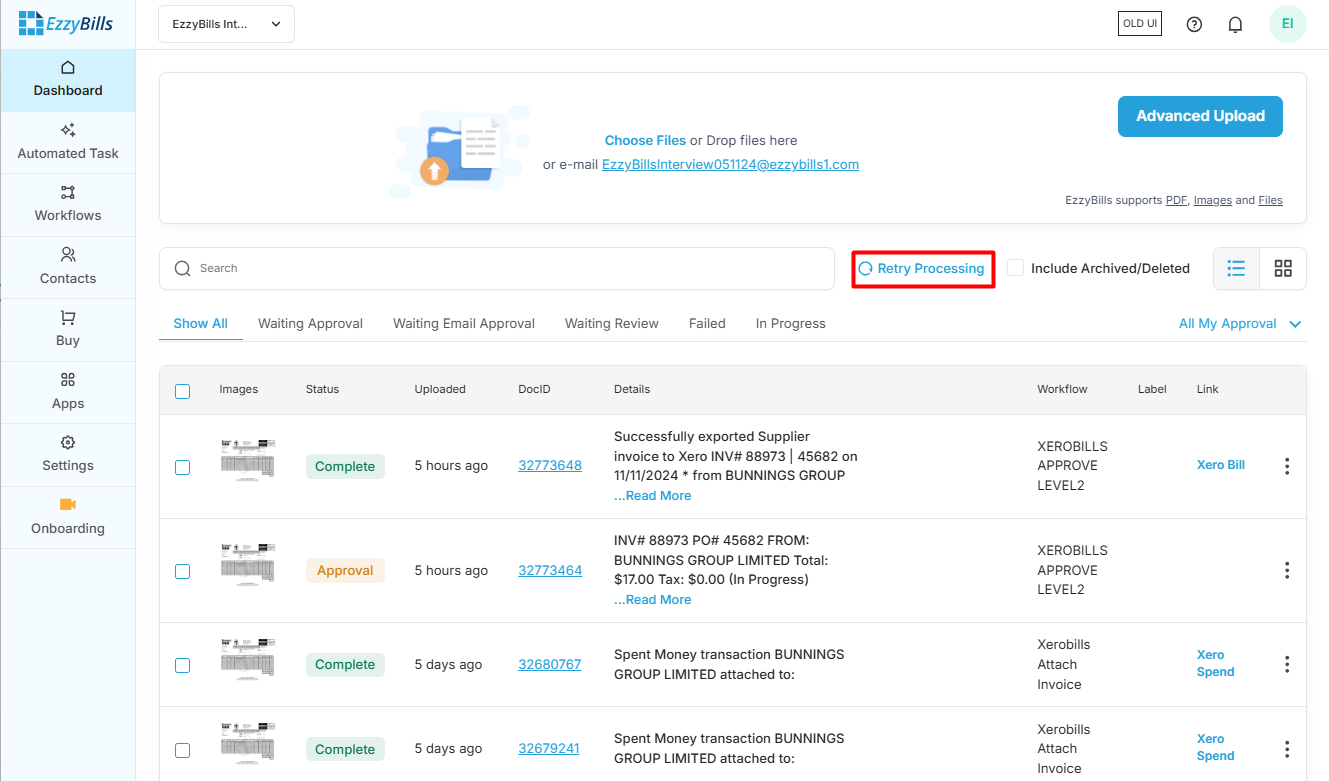Open the Dashboard home icon

click(68, 68)
